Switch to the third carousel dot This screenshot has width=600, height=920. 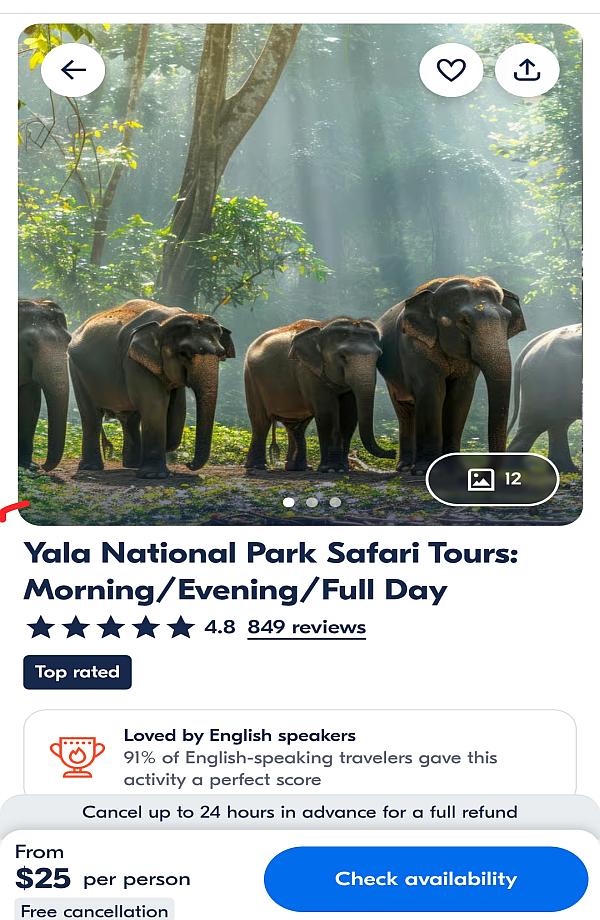[x=335, y=502]
